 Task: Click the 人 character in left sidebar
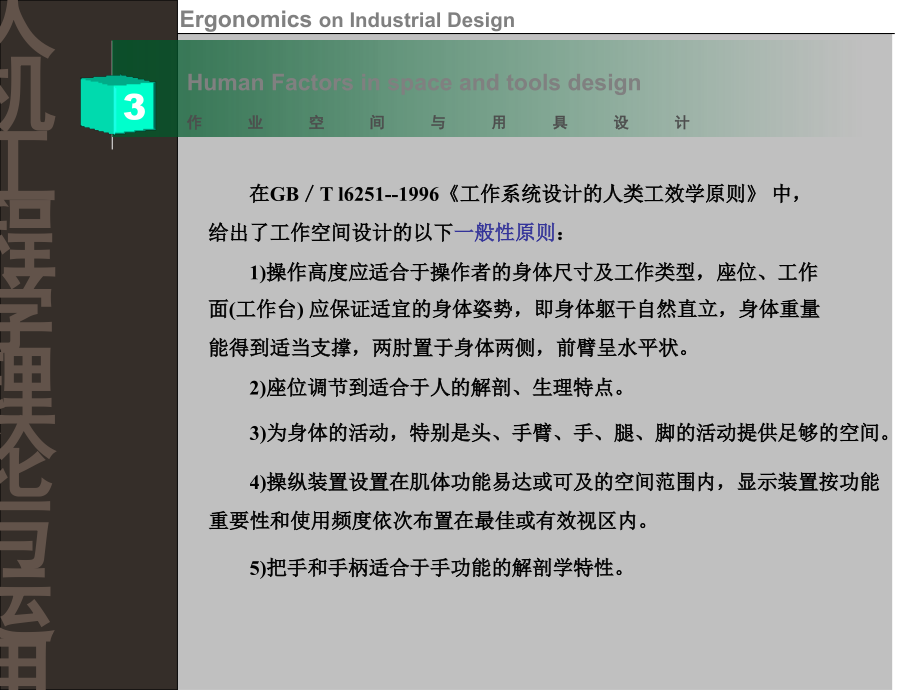tap(30, 30)
